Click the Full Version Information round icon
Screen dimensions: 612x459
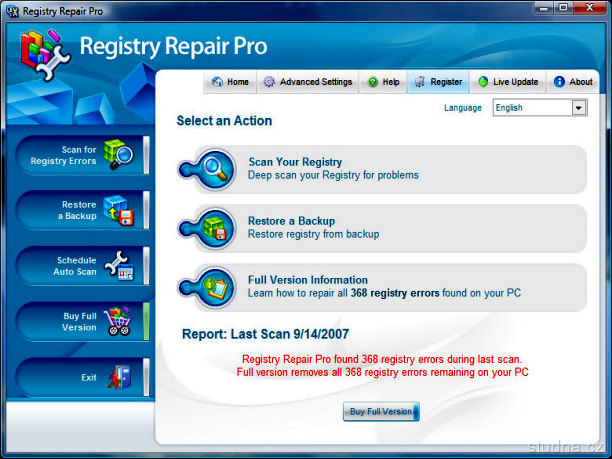[x=214, y=288]
